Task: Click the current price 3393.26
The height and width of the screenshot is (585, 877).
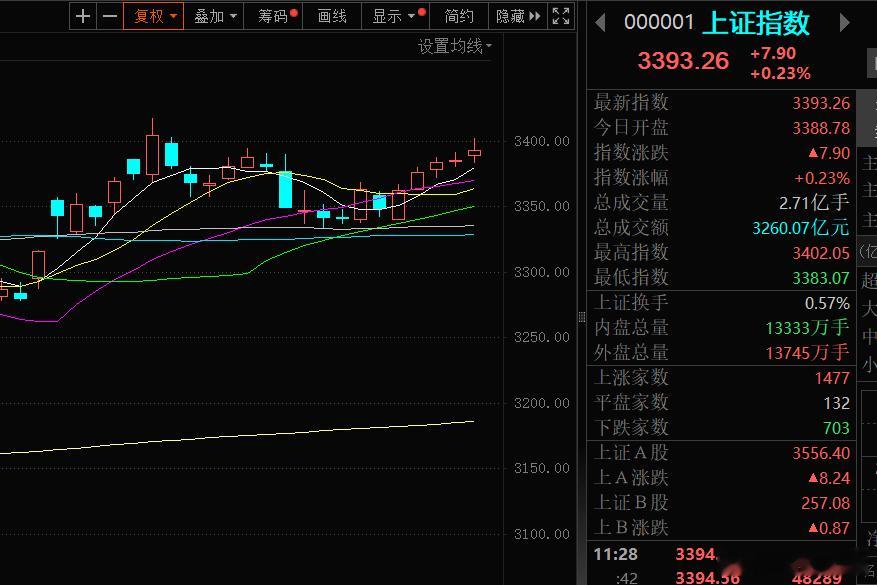Action: [683, 60]
